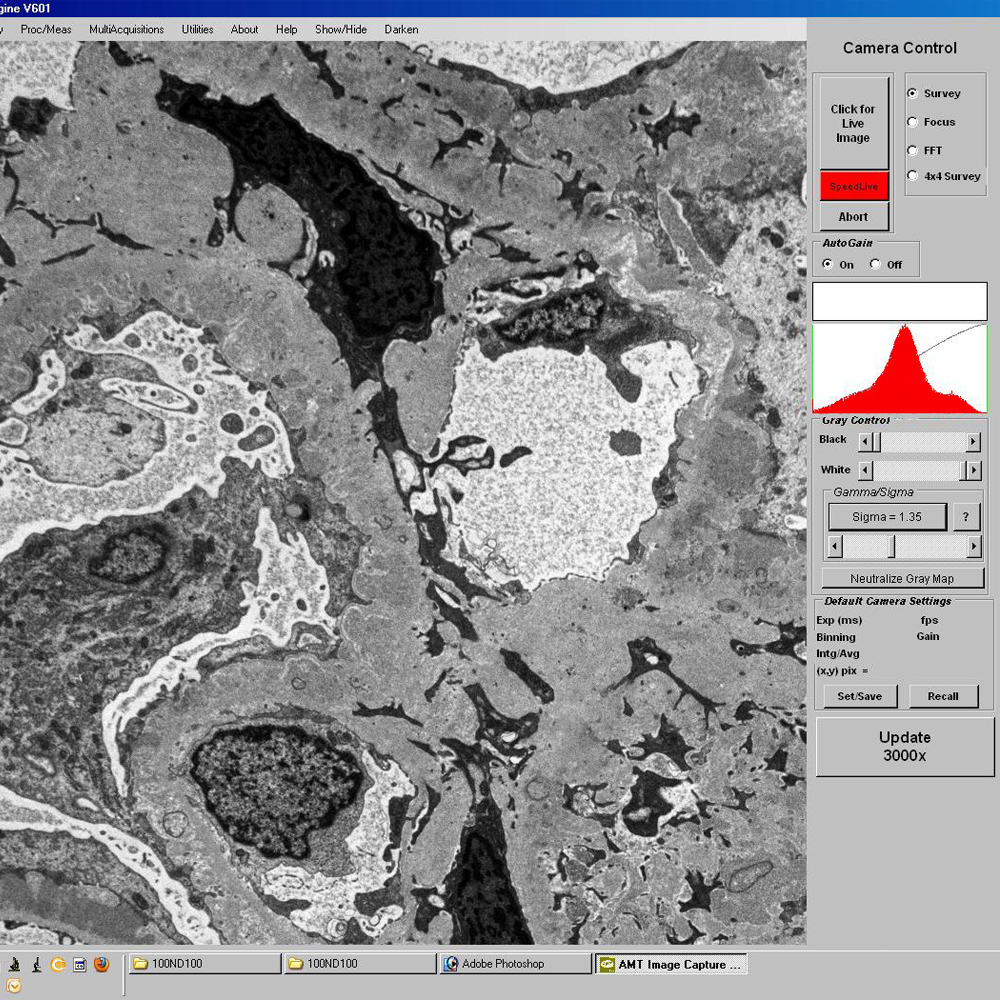
Task: Click the White slider's left arrow
Action: [866, 470]
